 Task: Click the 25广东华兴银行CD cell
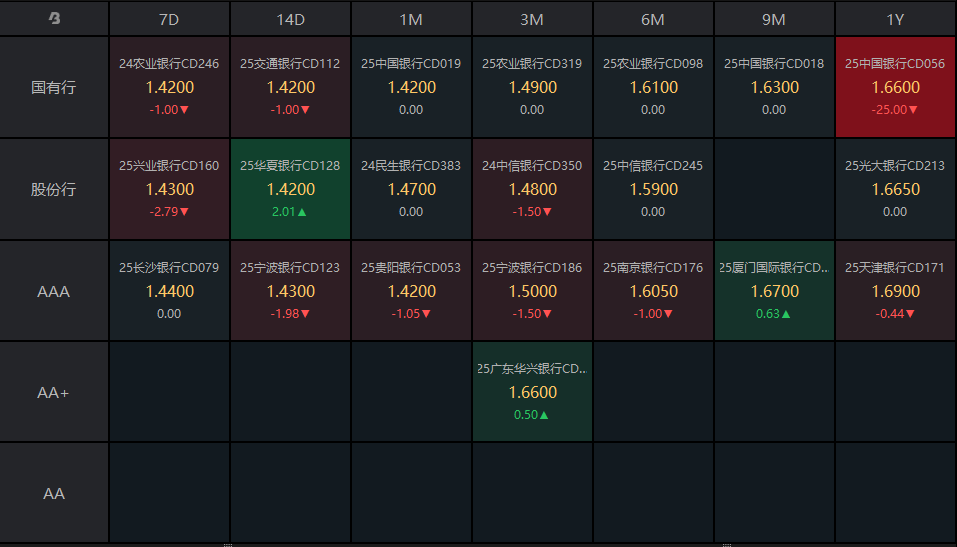click(532, 391)
